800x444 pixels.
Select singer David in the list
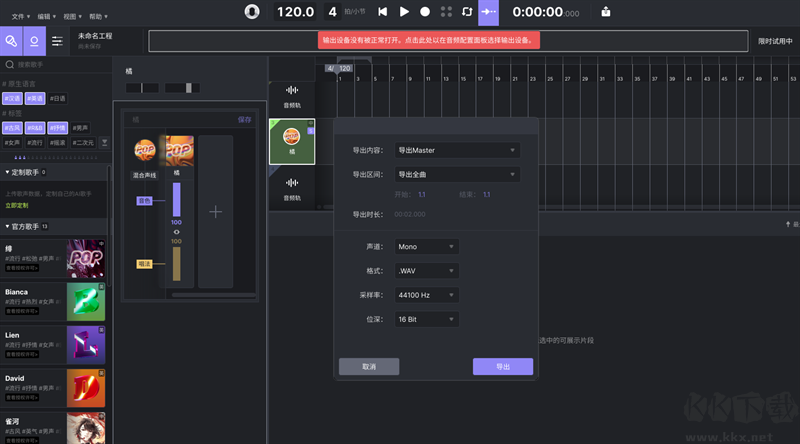(x=53, y=388)
